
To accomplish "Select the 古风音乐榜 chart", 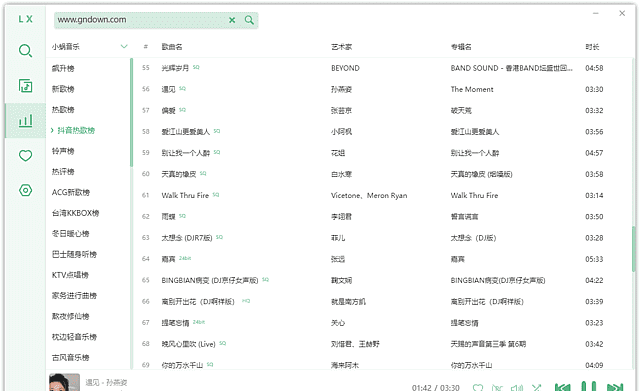I will pos(71,358).
